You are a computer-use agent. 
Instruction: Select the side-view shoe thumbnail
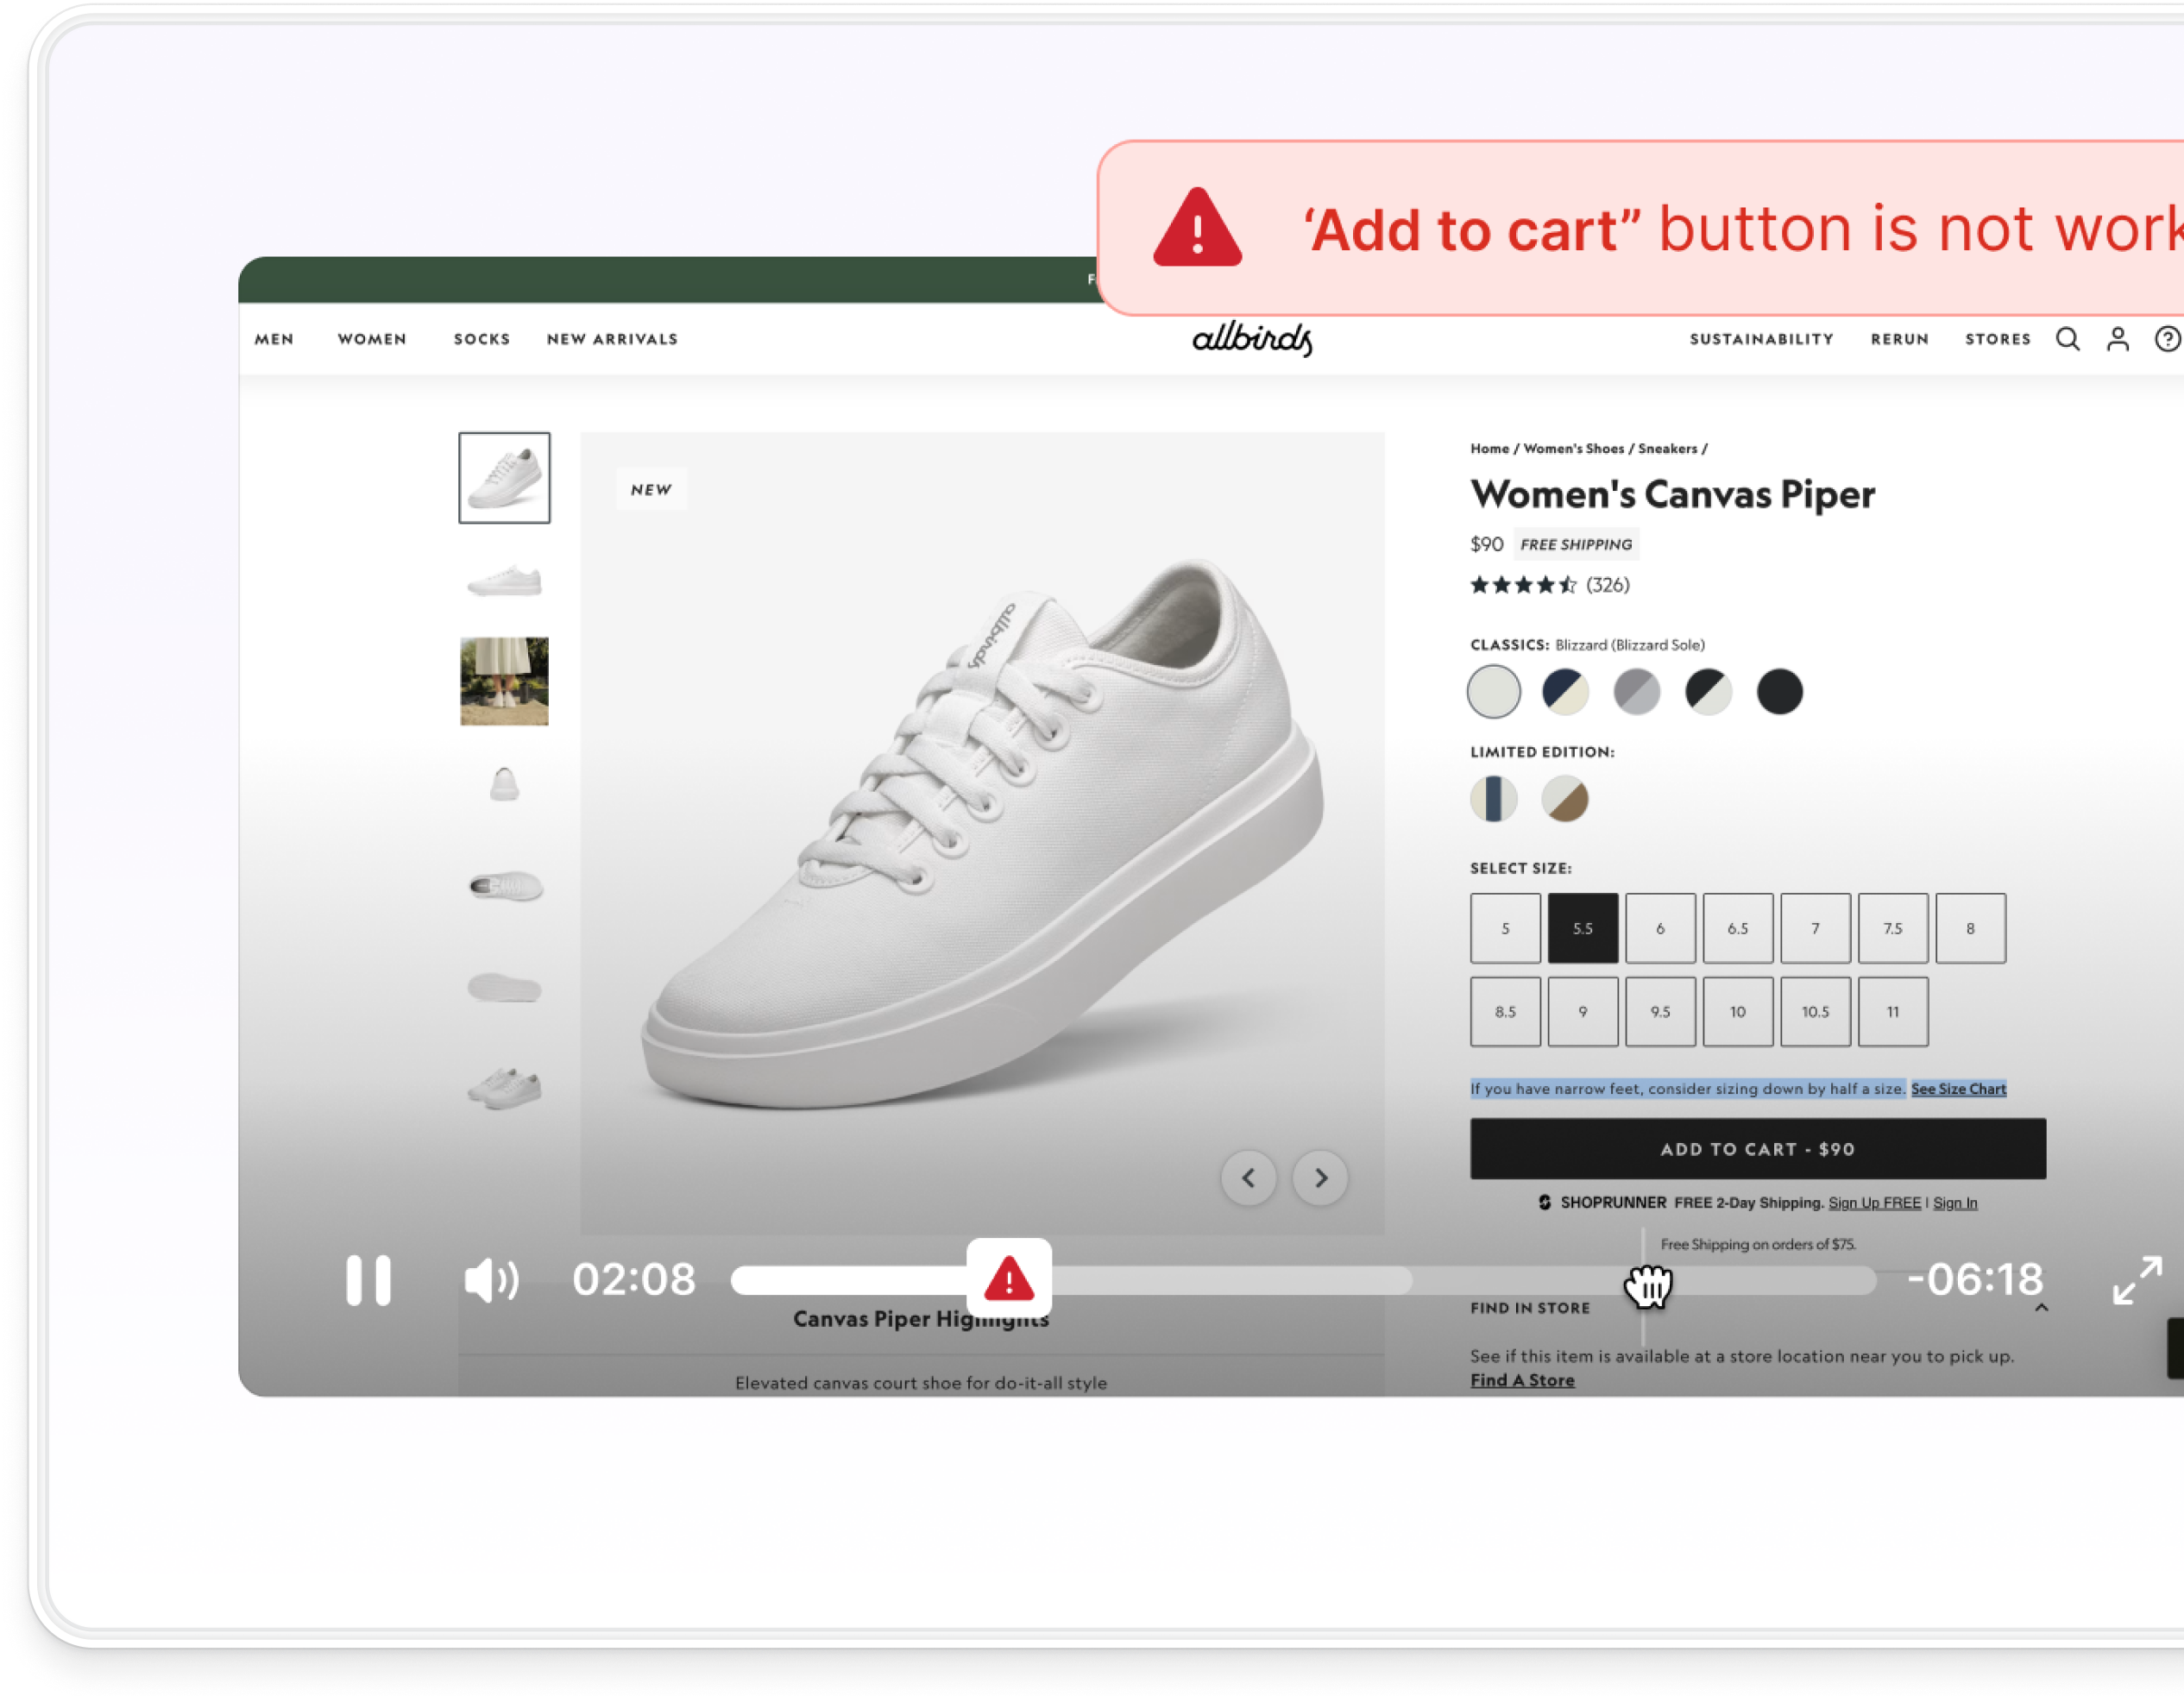pos(504,581)
